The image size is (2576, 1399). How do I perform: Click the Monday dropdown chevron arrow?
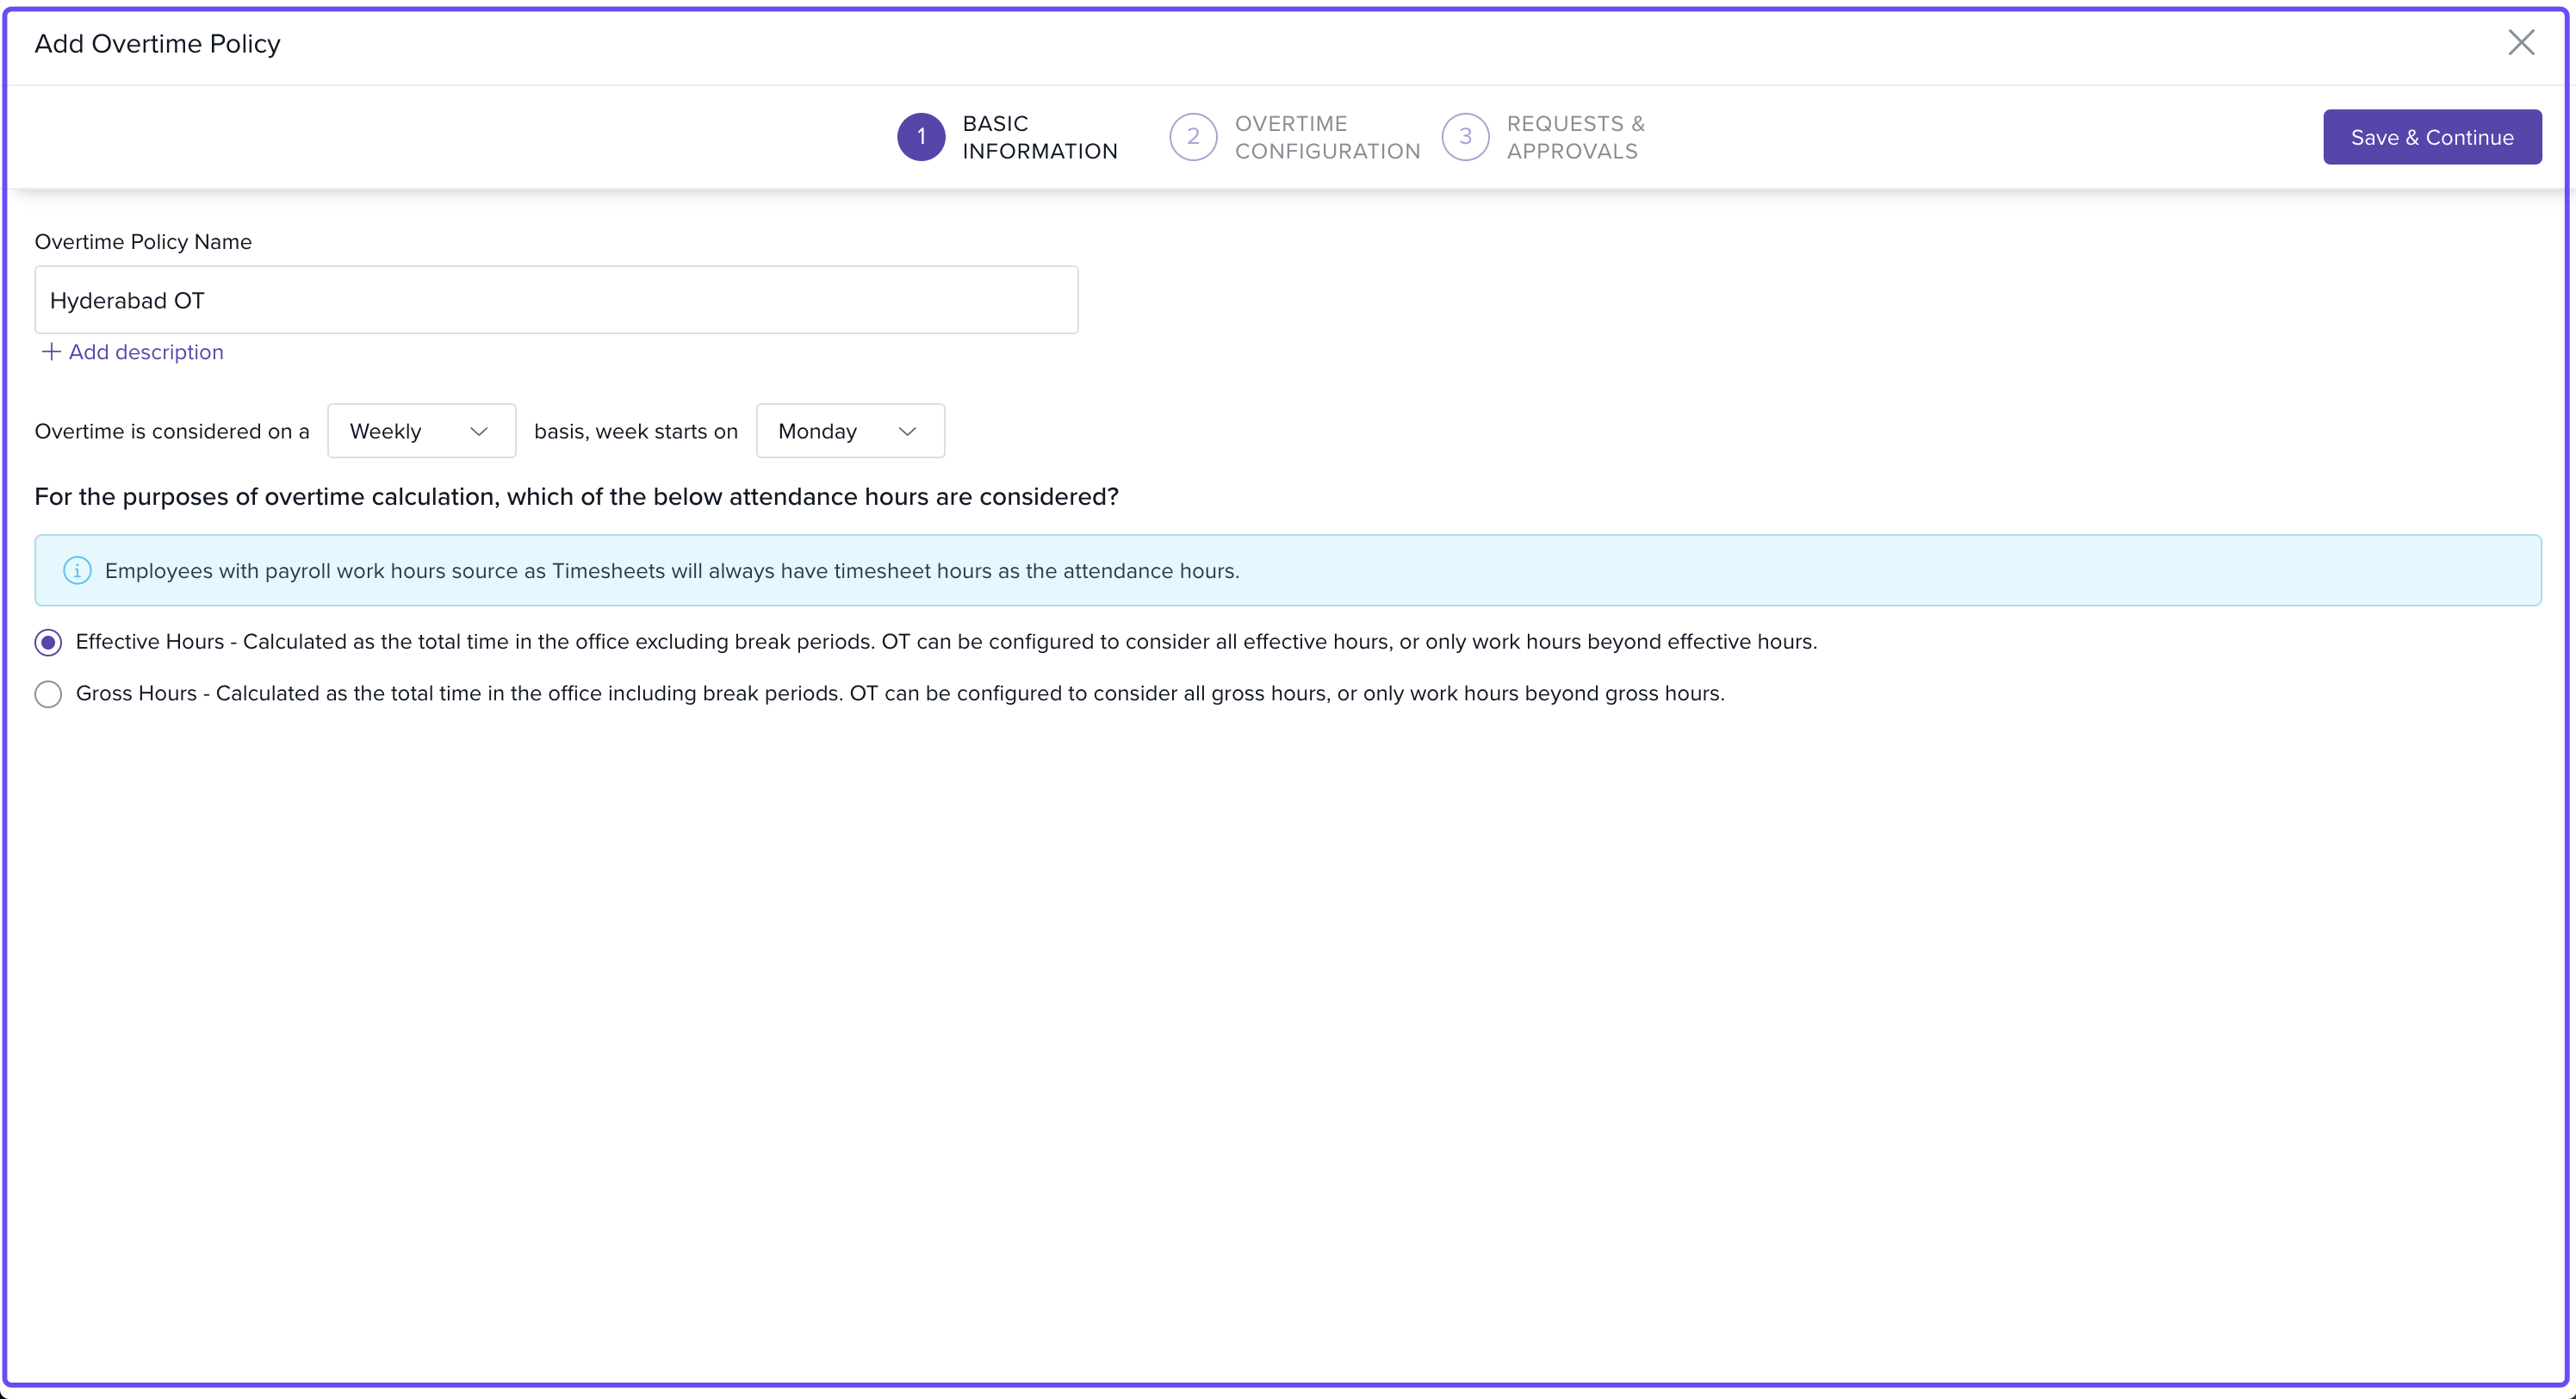(907, 431)
